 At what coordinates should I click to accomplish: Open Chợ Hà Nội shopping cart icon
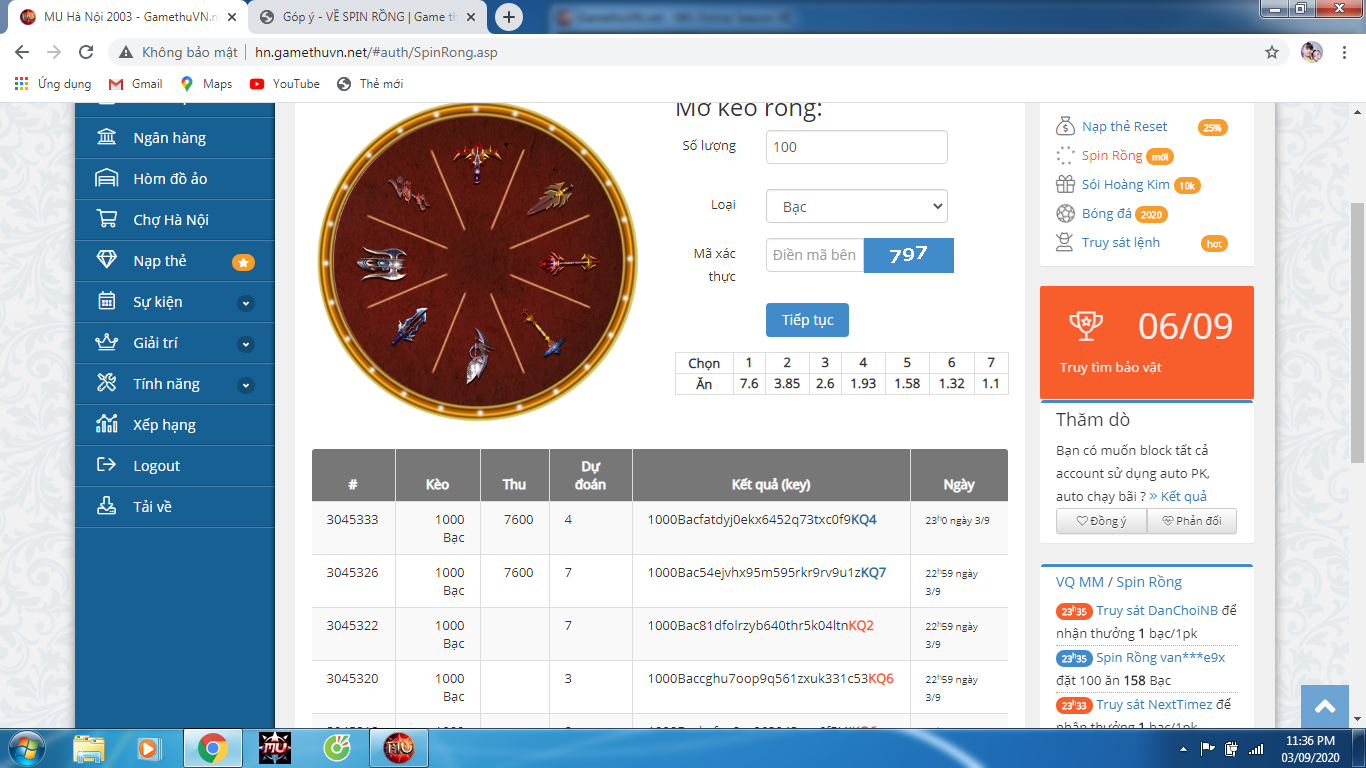point(106,220)
